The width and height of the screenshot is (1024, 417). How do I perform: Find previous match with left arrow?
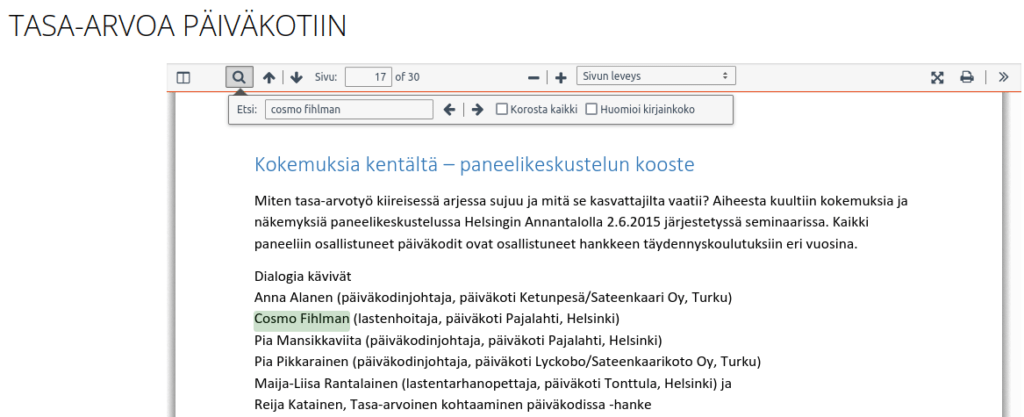(x=450, y=109)
